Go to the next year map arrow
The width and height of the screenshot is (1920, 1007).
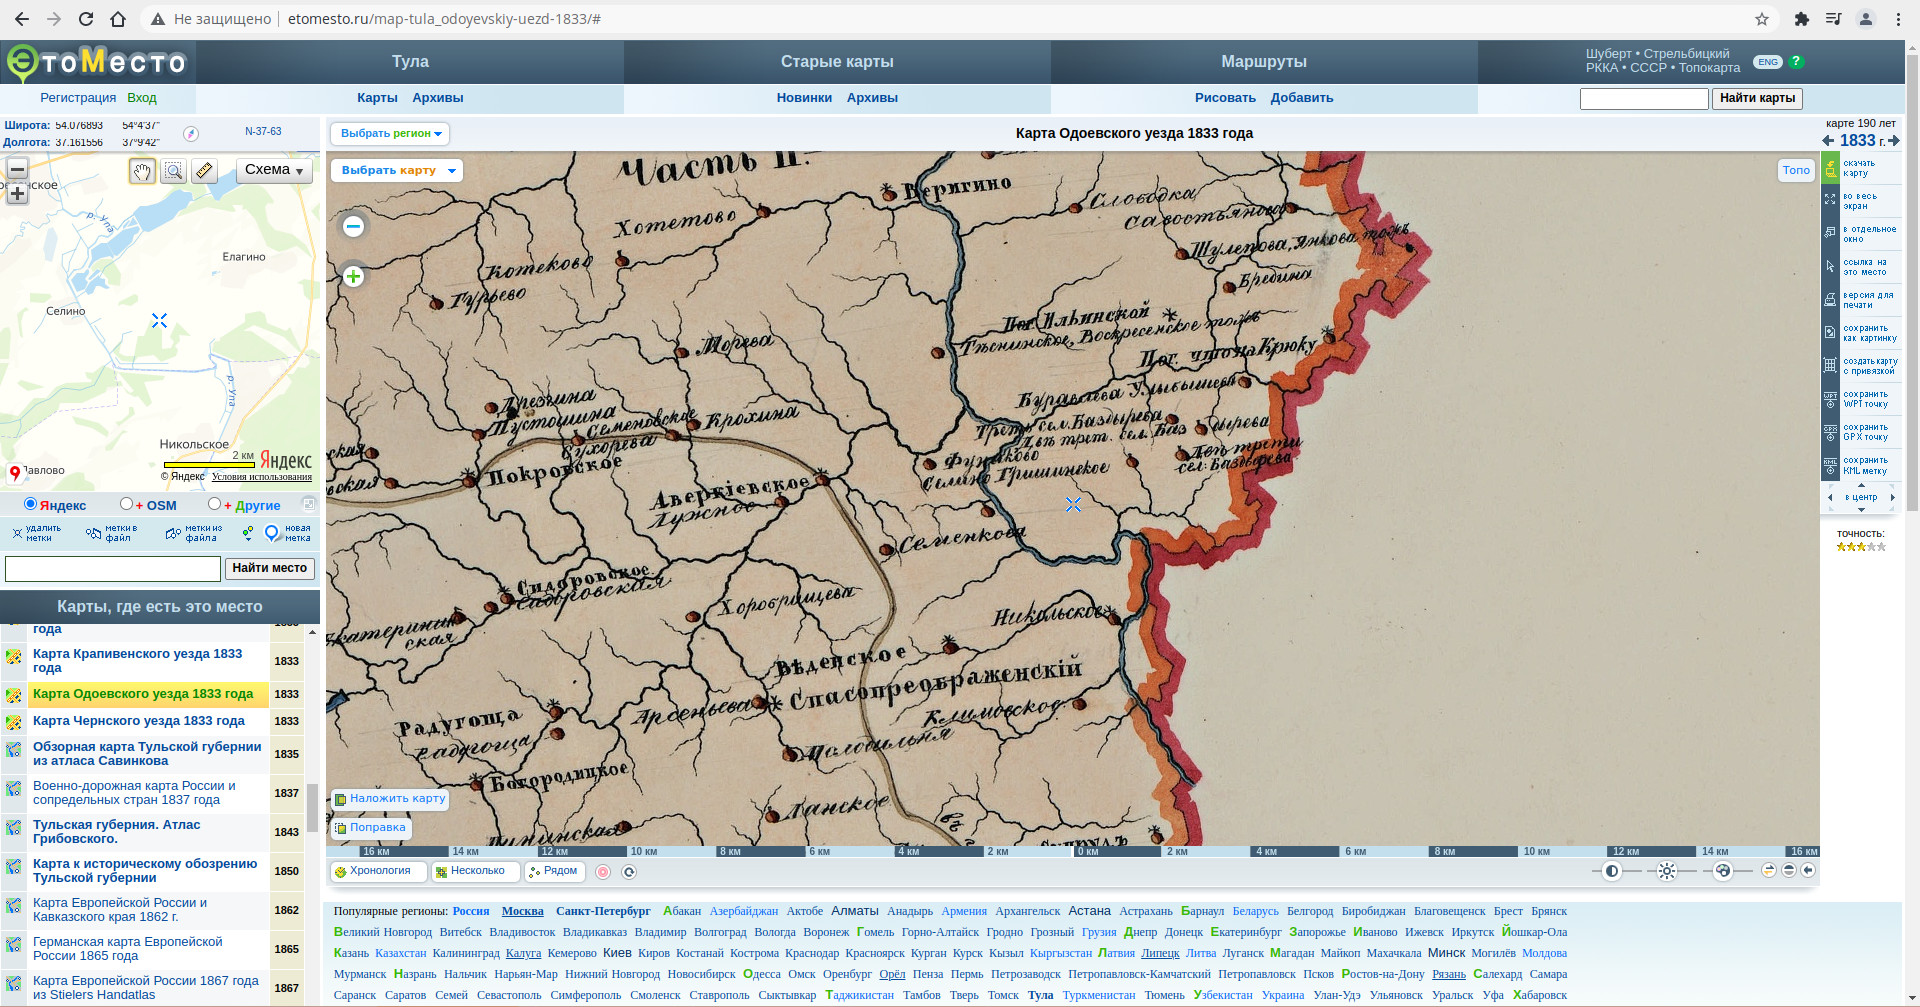coord(1894,141)
